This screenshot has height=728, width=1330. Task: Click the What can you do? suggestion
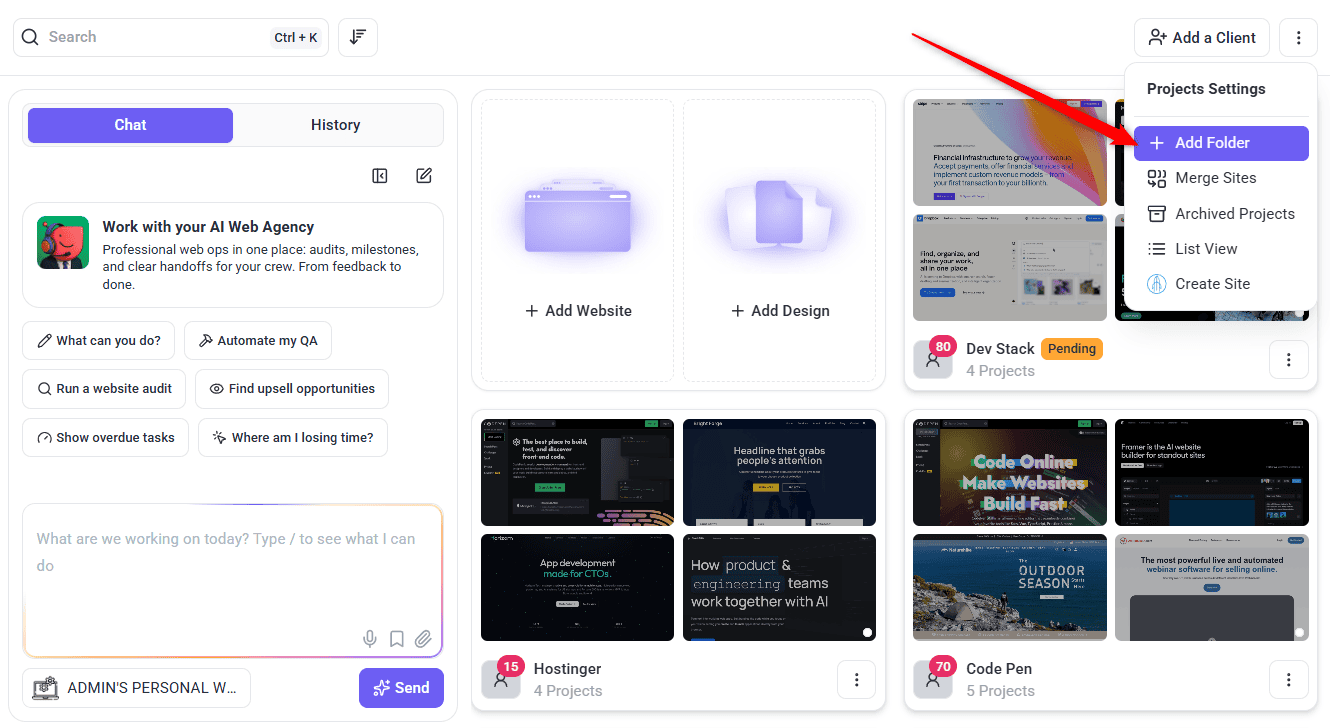point(99,341)
